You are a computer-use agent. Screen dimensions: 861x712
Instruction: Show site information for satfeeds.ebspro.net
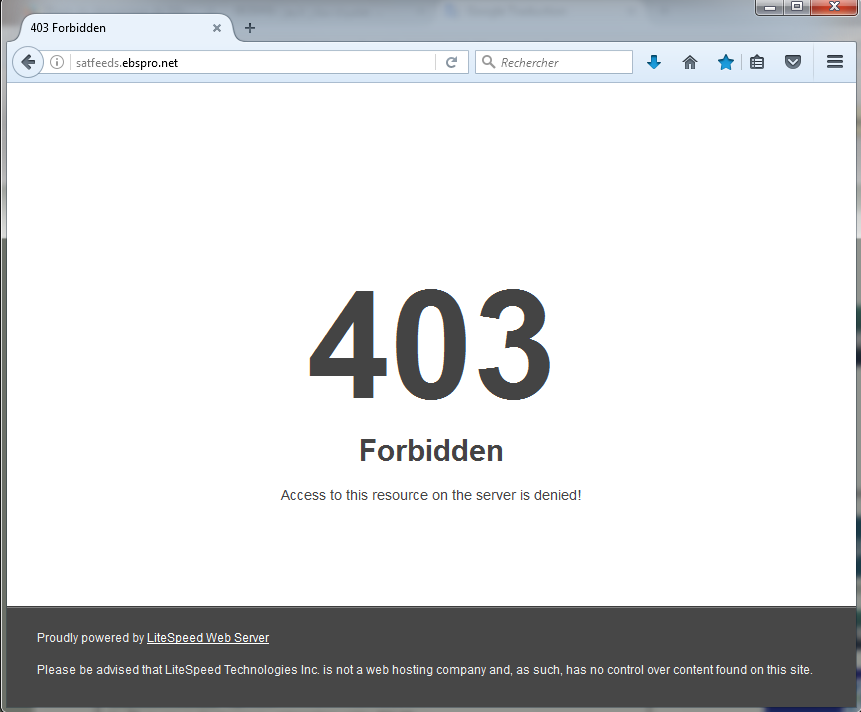pyautogui.click(x=57, y=62)
